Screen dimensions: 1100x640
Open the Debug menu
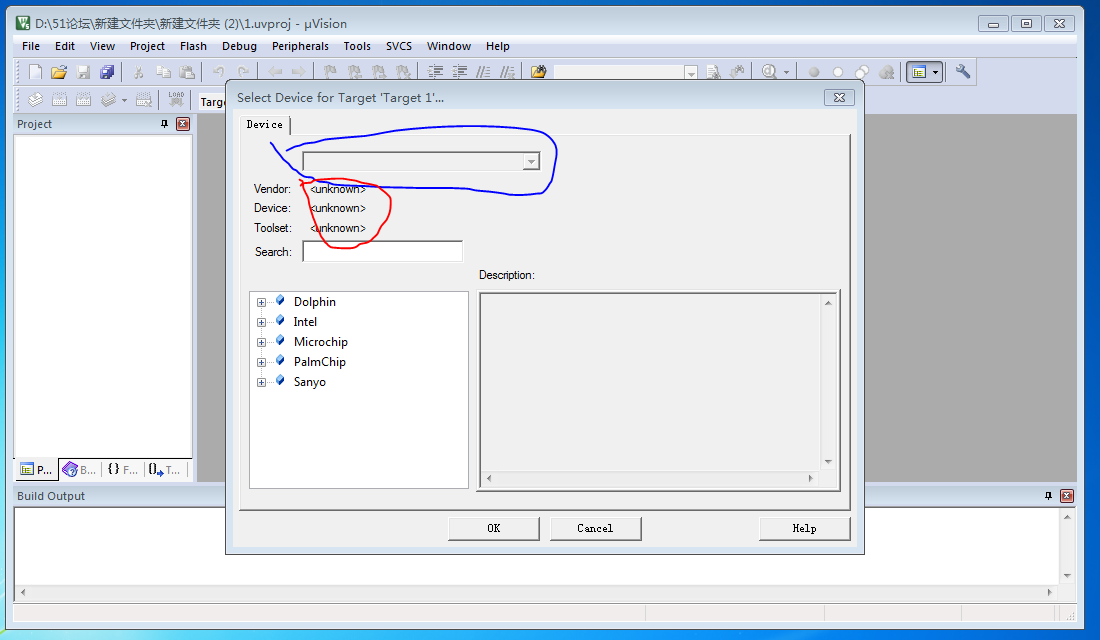pyautogui.click(x=239, y=46)
